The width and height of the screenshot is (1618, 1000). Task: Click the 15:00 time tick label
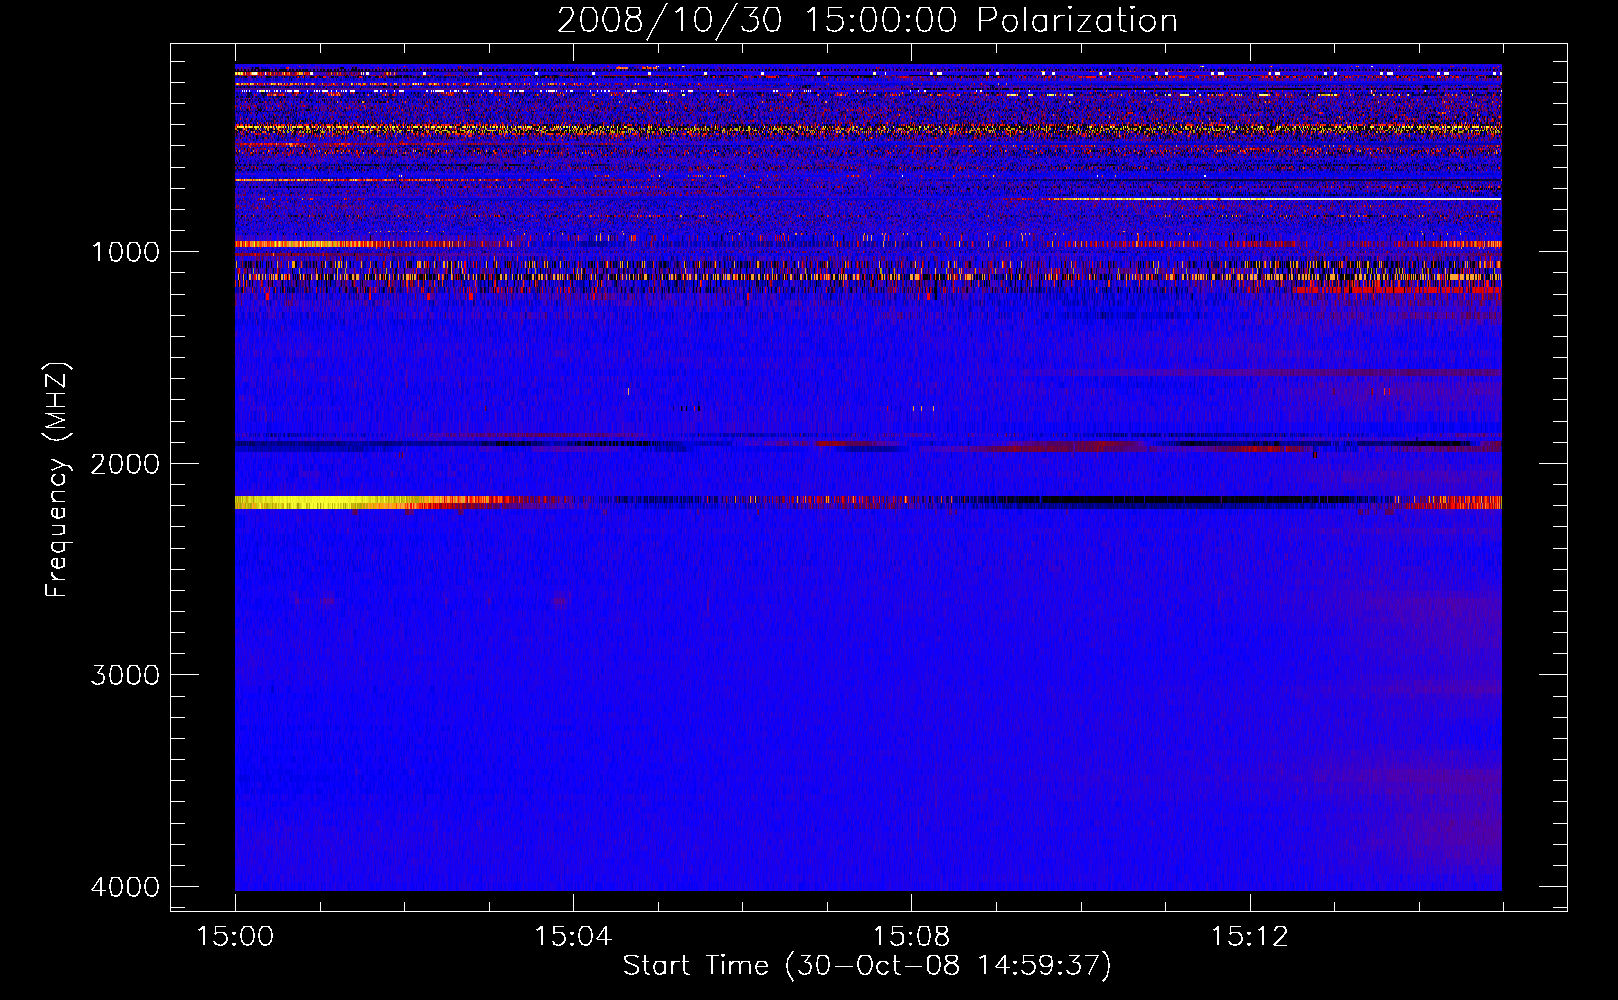click(x=235, y=937)
